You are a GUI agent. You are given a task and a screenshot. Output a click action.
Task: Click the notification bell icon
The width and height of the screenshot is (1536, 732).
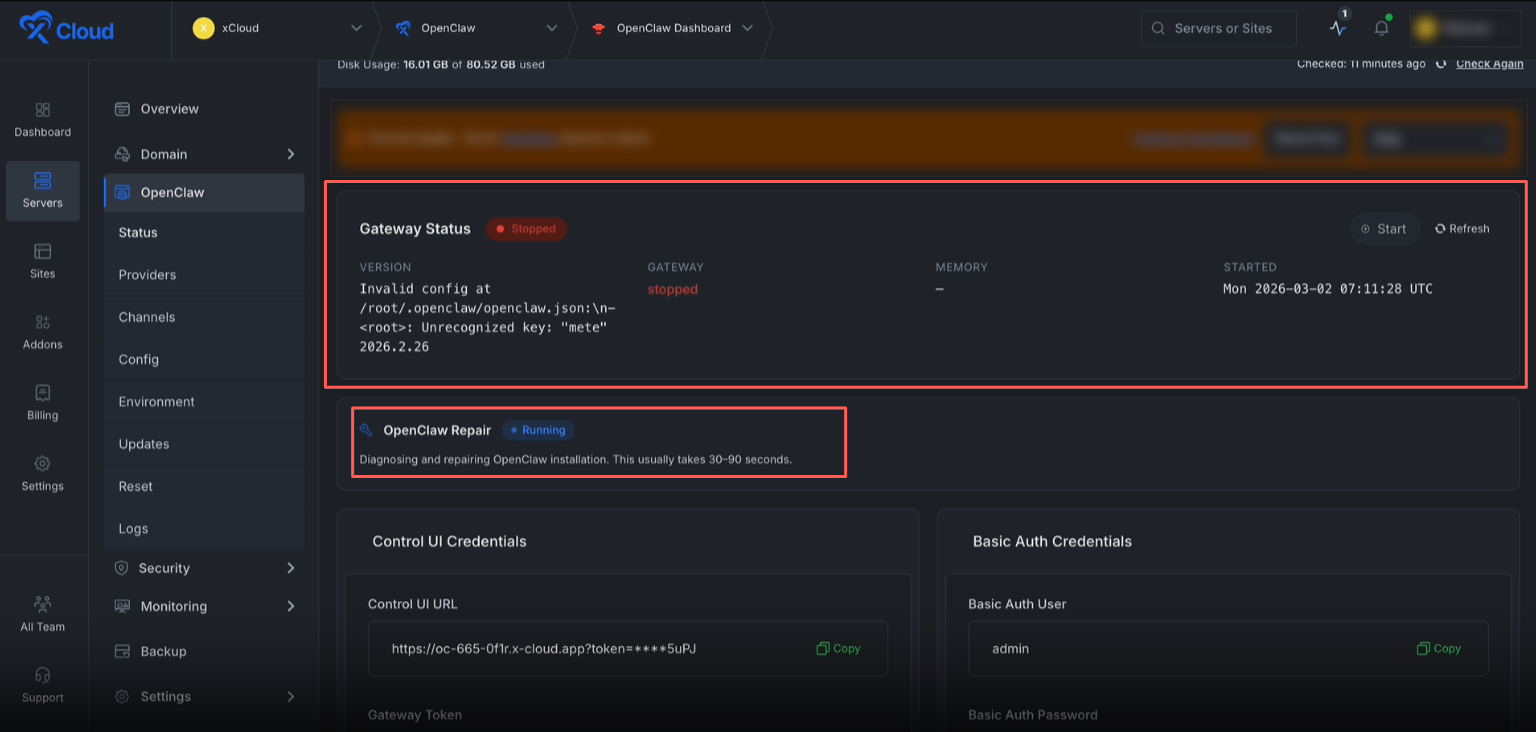coord(1381,28)
